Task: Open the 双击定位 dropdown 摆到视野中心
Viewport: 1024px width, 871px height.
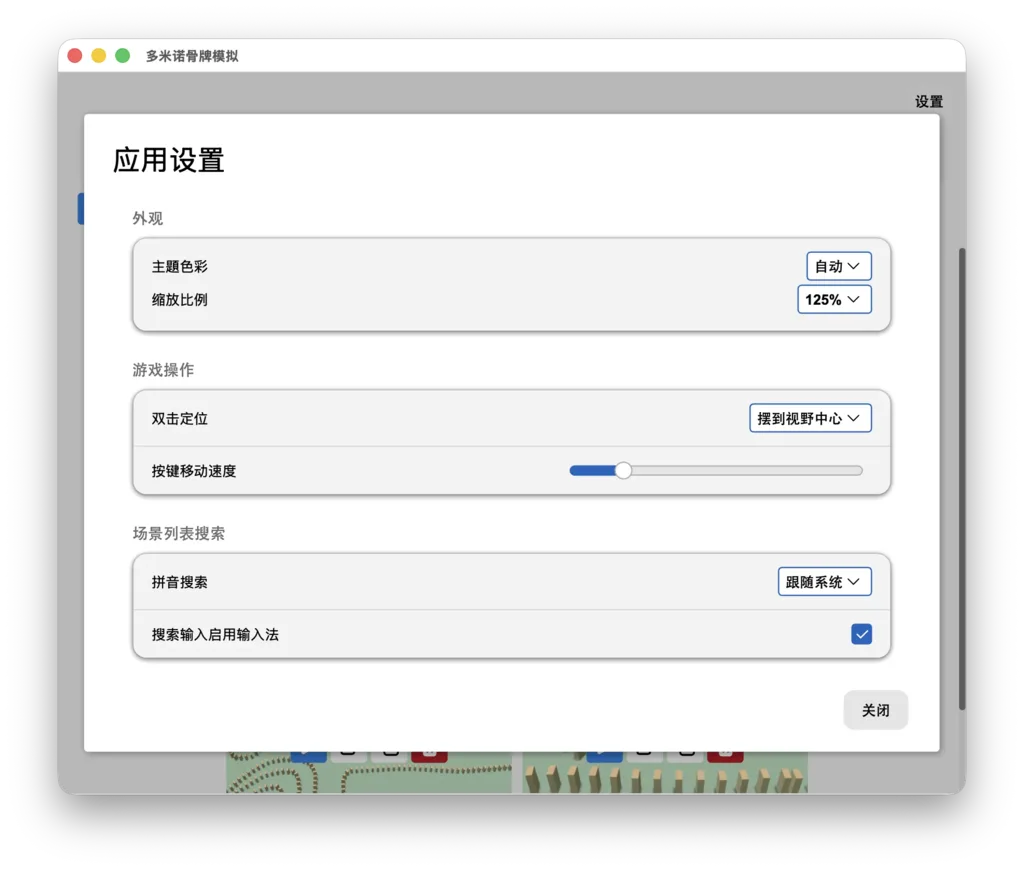Action: 810,419
